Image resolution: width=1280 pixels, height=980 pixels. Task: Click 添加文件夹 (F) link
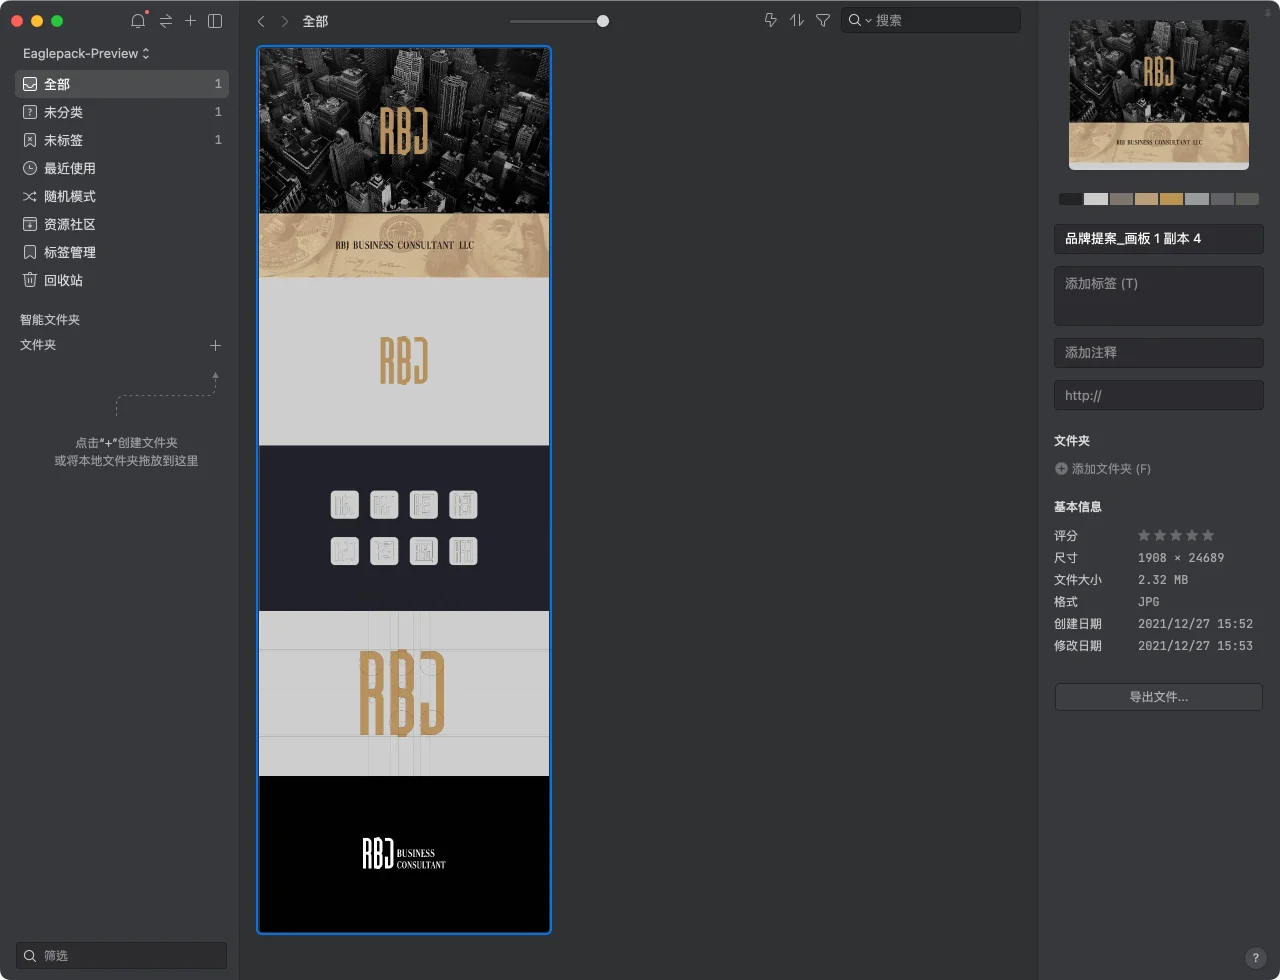[1103, 469]
